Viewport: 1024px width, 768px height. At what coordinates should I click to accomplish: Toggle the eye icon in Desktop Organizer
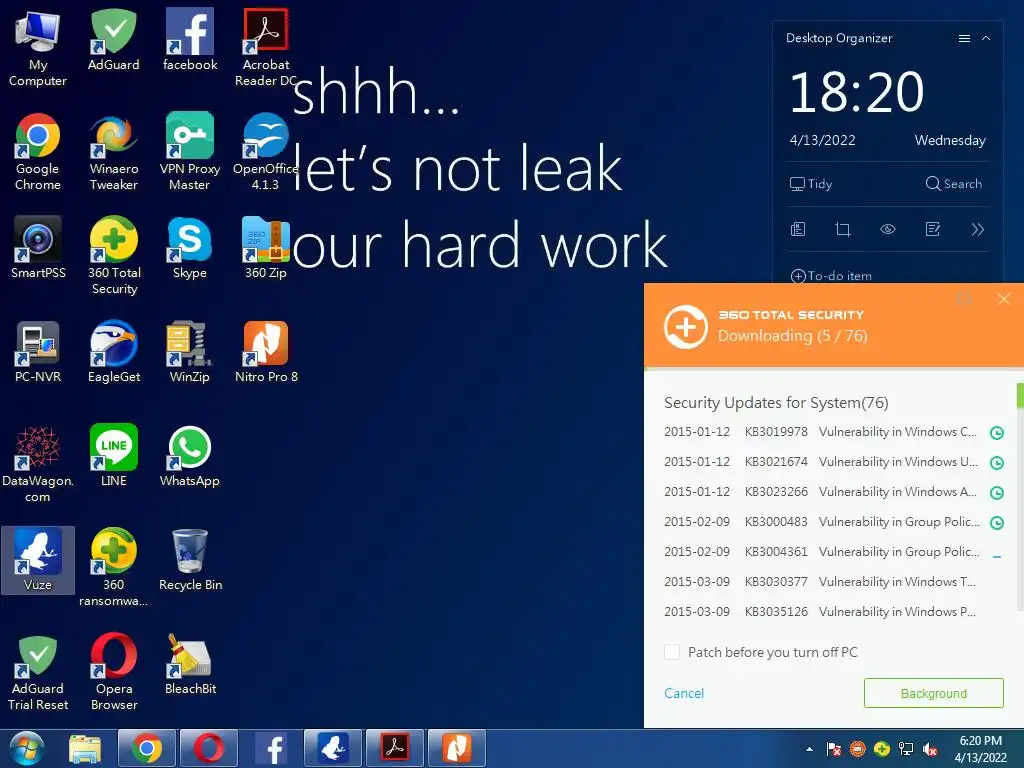888,229
